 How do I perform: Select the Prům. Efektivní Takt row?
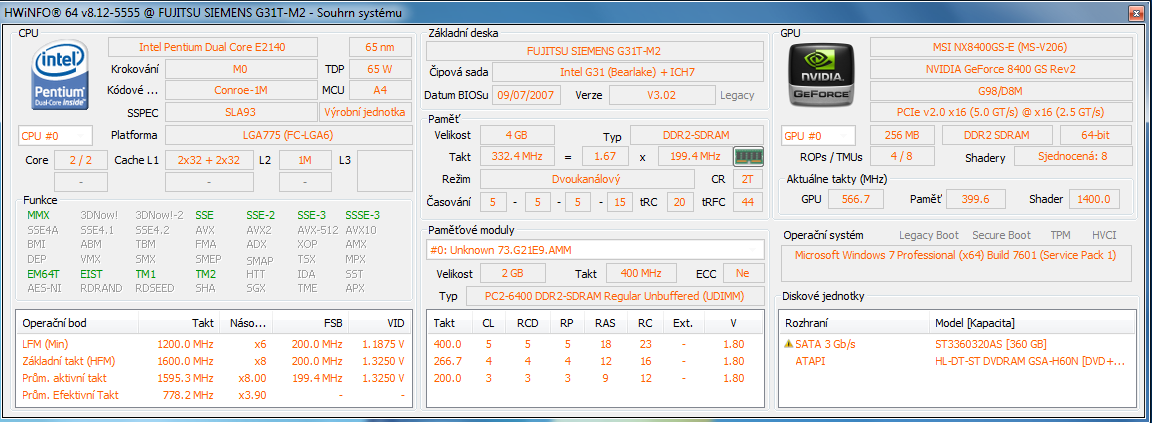(x=214, y=395)
